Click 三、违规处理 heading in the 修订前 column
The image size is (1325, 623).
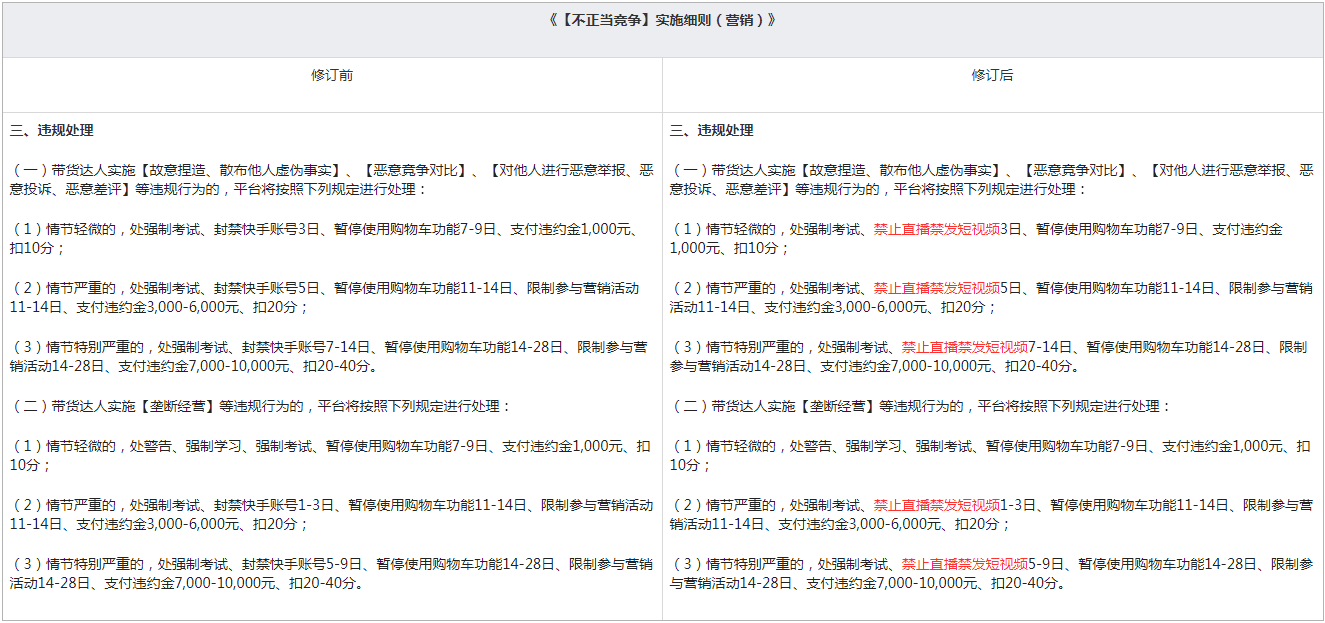point(52,131)
